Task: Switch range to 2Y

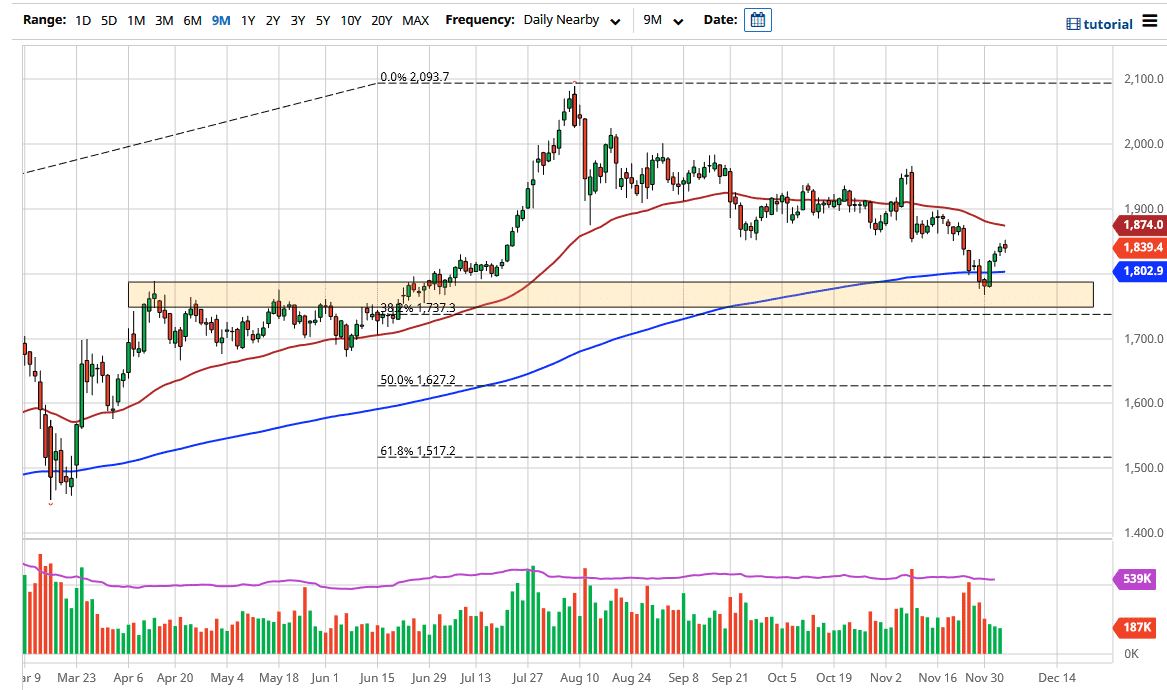Action: point(273,20)
